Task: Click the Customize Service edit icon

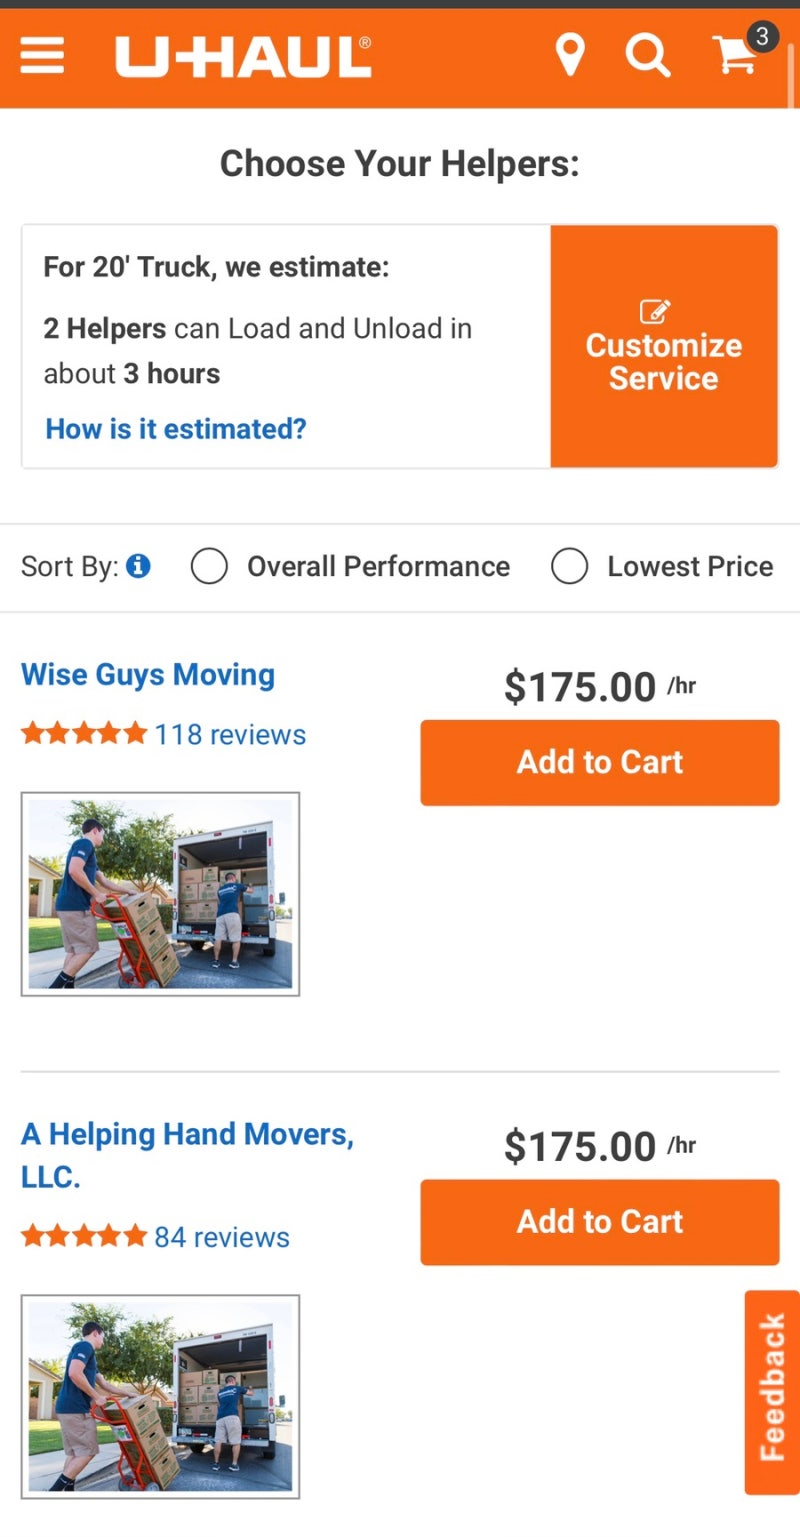Action: 655,311
